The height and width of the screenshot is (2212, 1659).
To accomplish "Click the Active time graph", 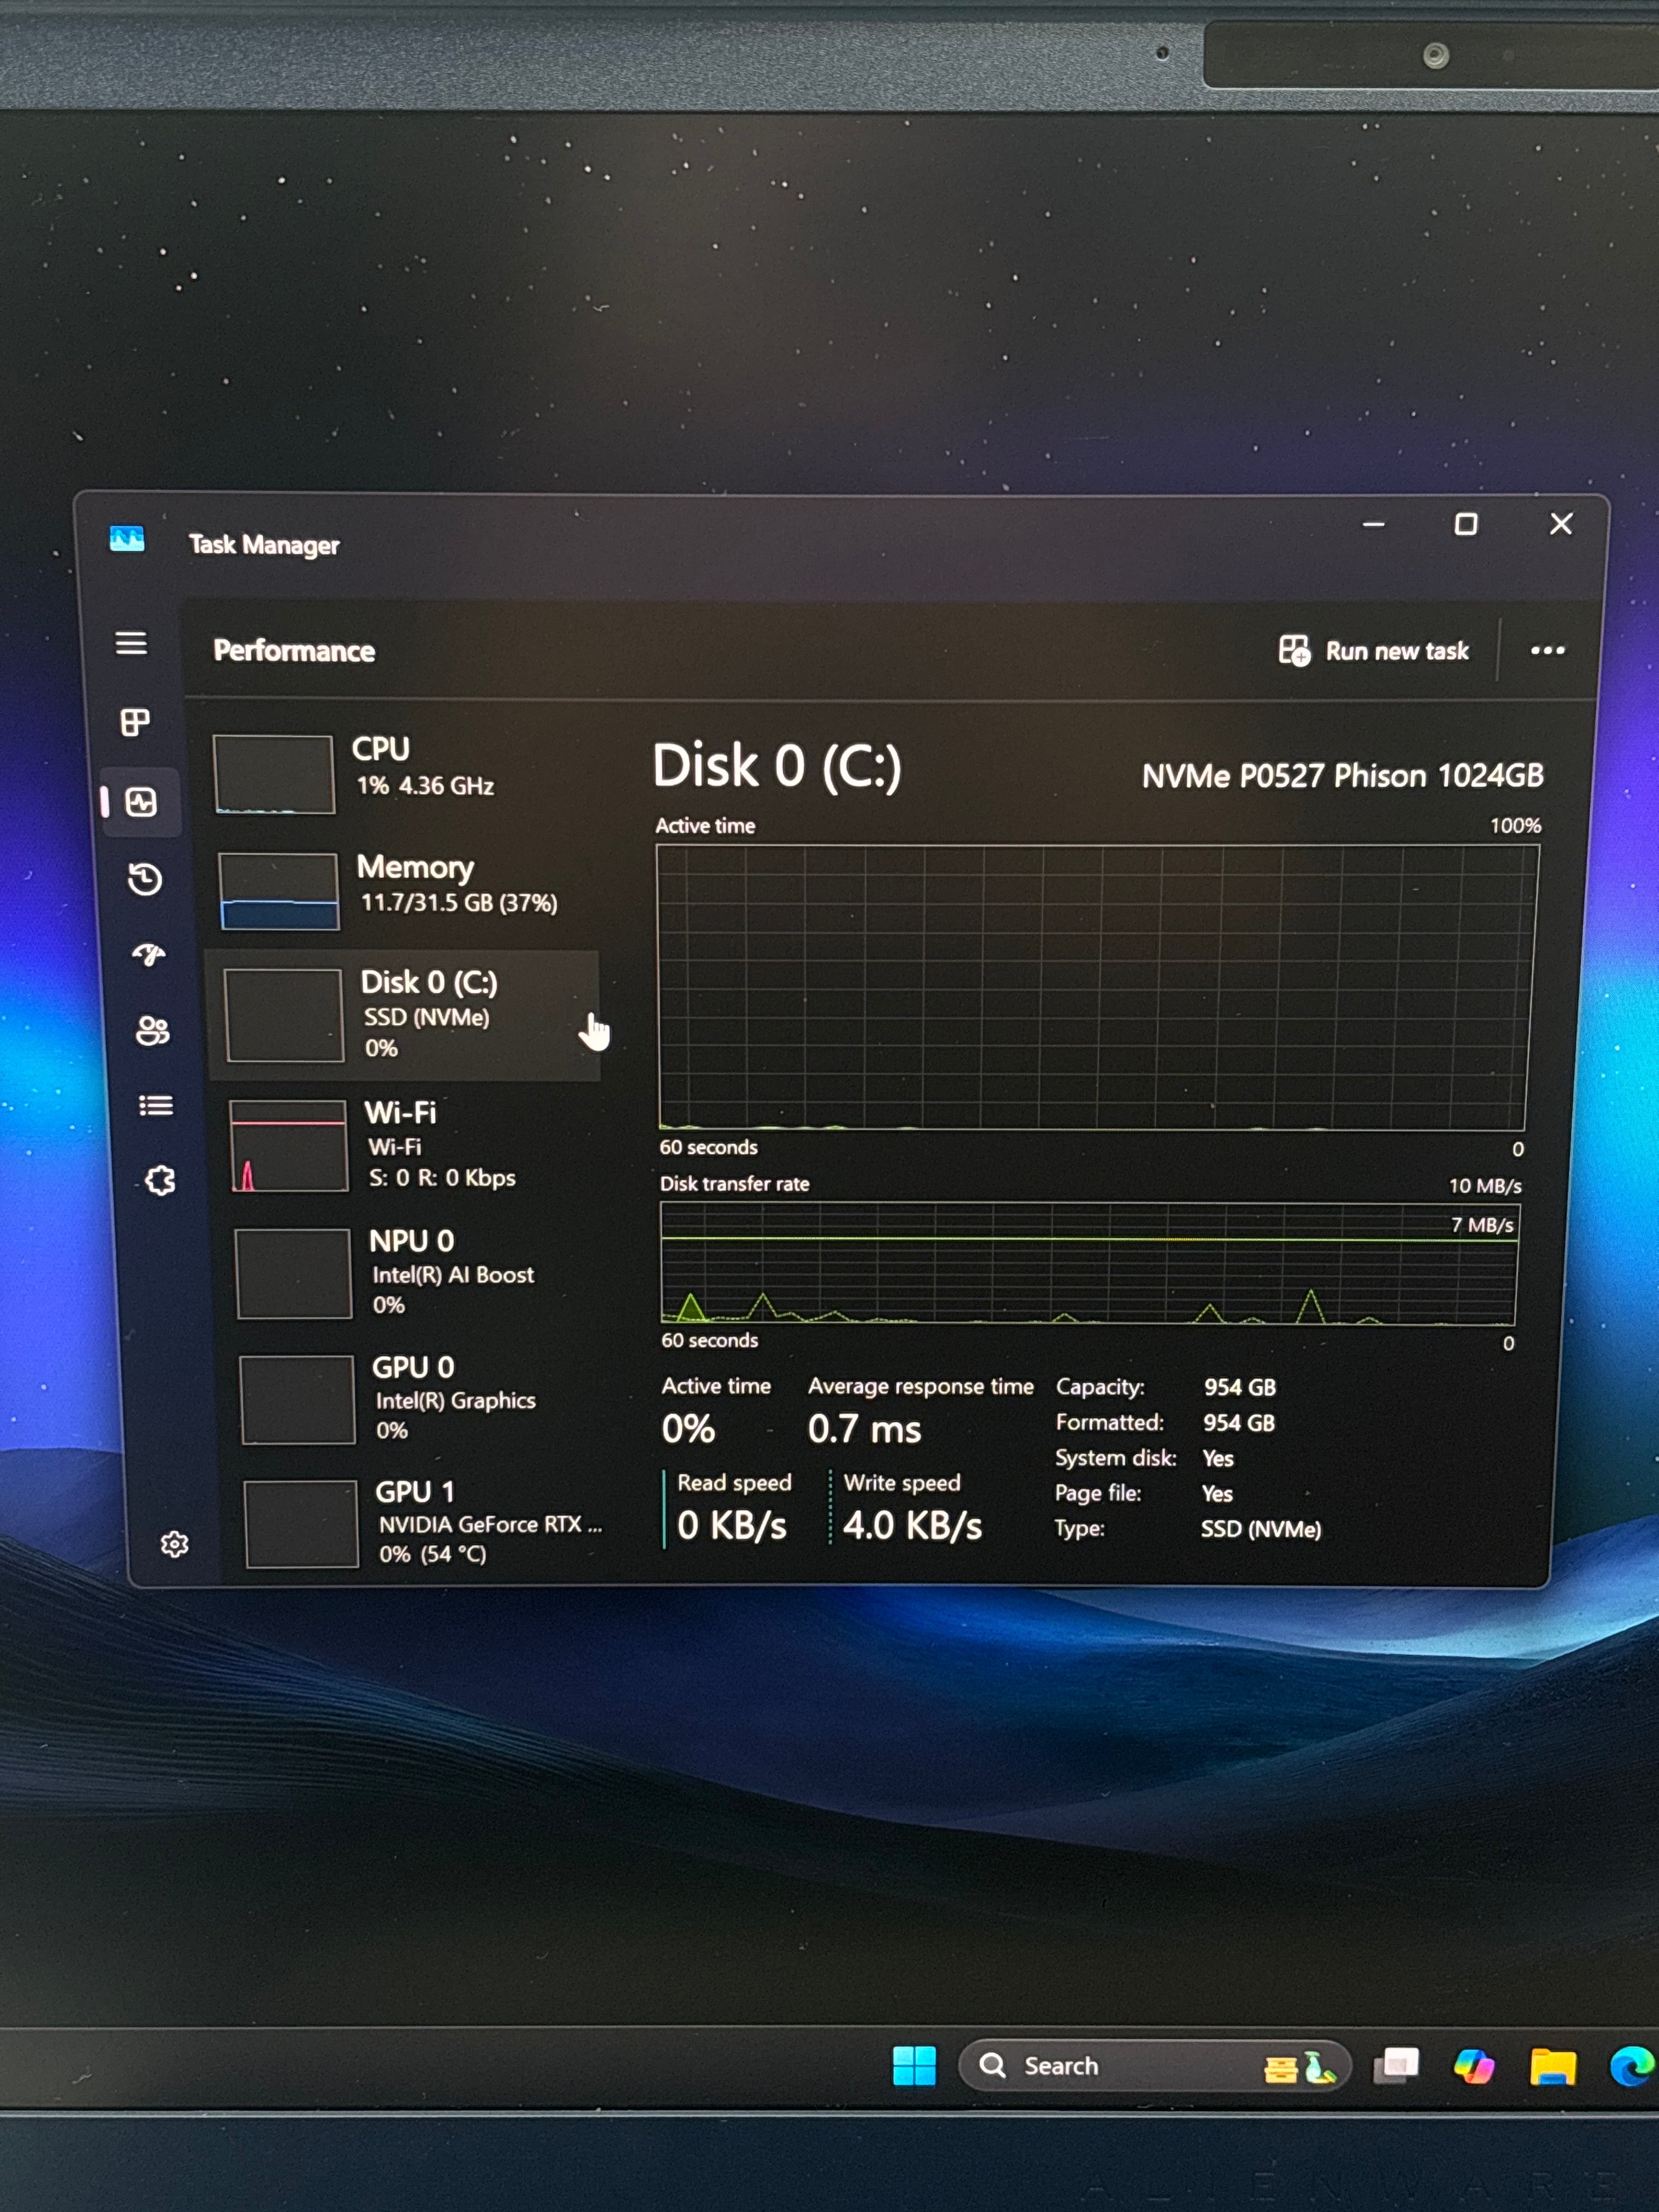I will (x=1096, y=988).
